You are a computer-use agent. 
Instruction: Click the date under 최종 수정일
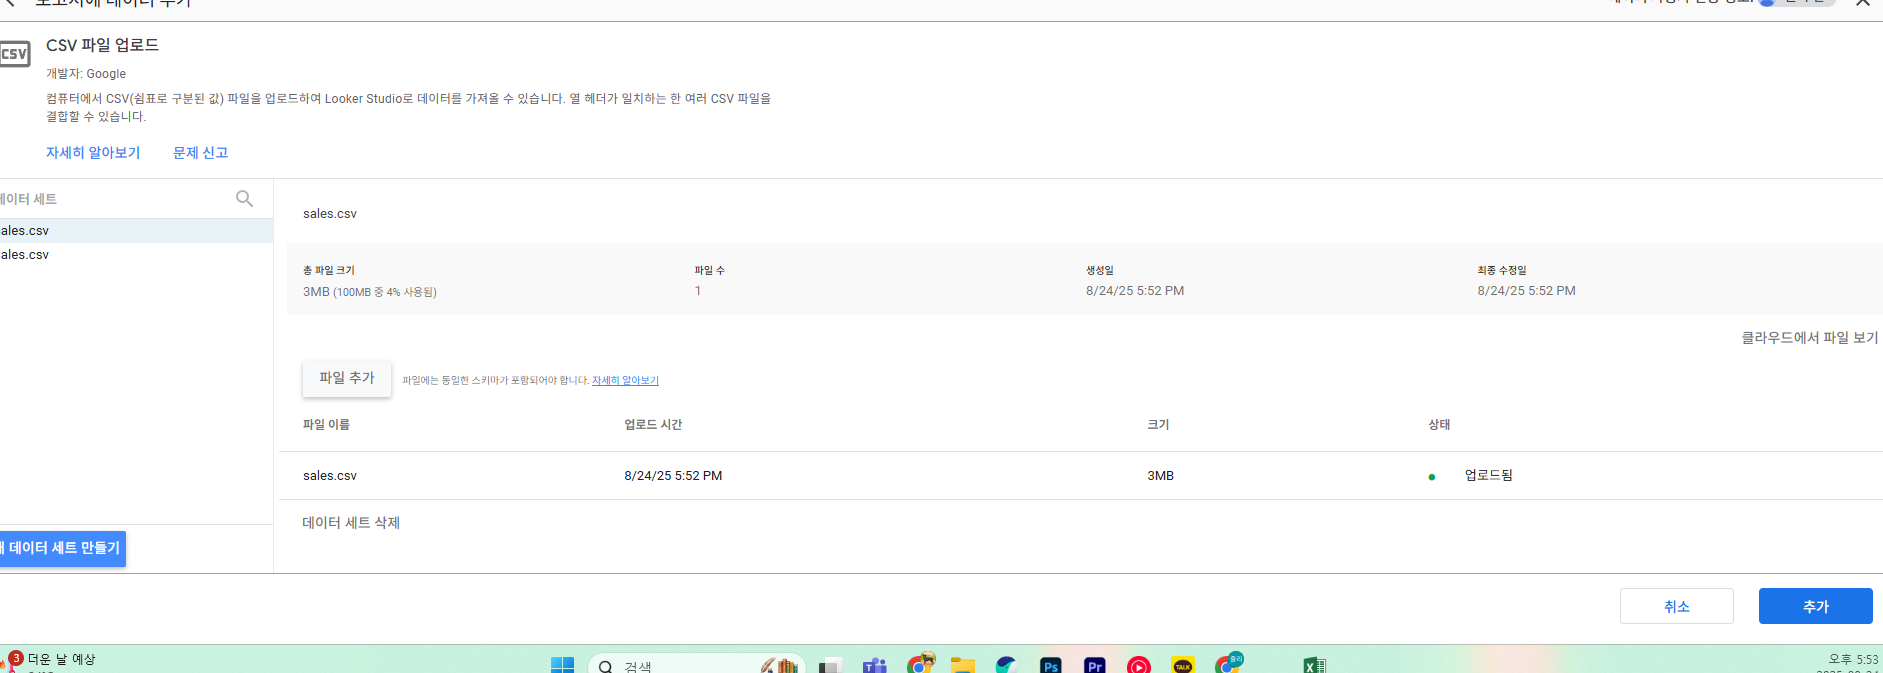pos(1526,290)
